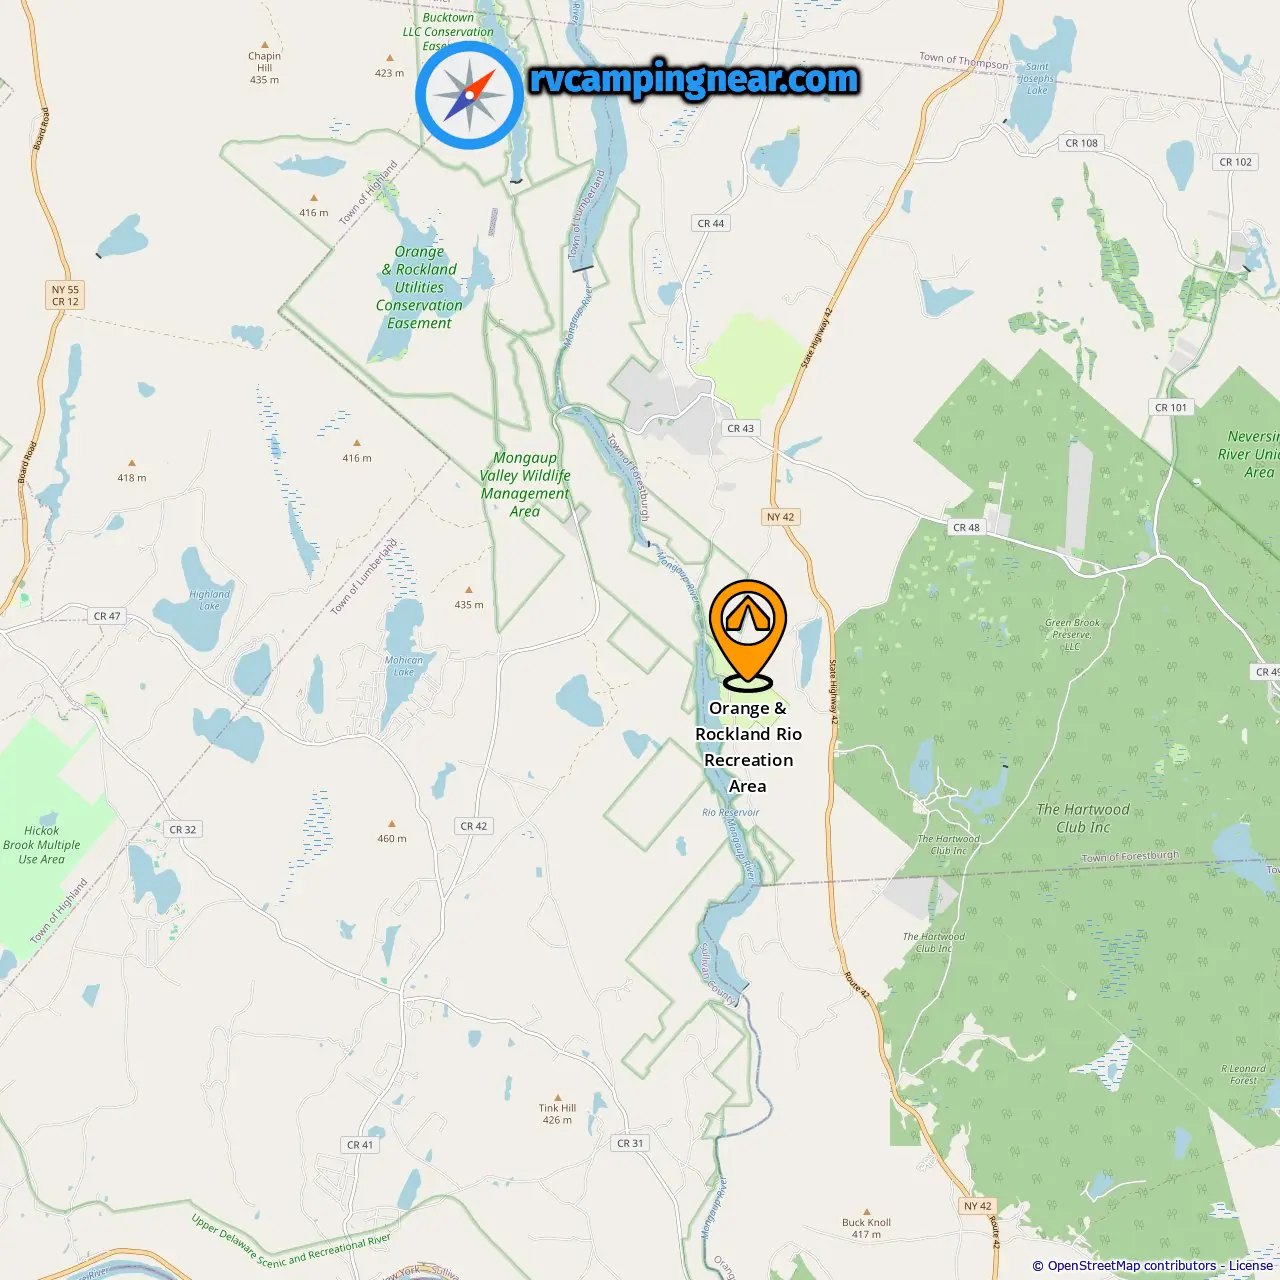Click the Highland Lake water label
Screen dimensions: 1280x1280
click(209, 600)
